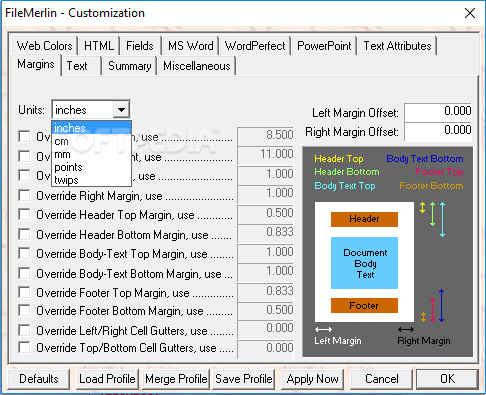The height and width of the screenshot is (395, 486).
Task: Click the Right Margin Offset field
Action: 438,131
